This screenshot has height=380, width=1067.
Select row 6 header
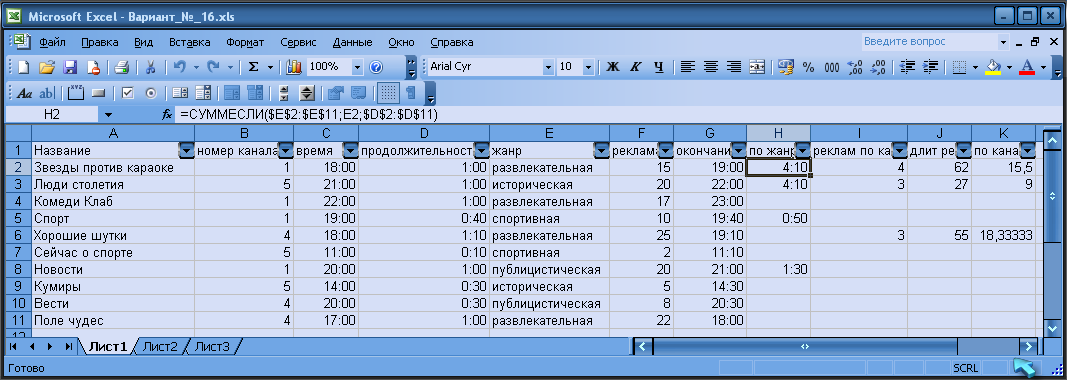[19, 236]
